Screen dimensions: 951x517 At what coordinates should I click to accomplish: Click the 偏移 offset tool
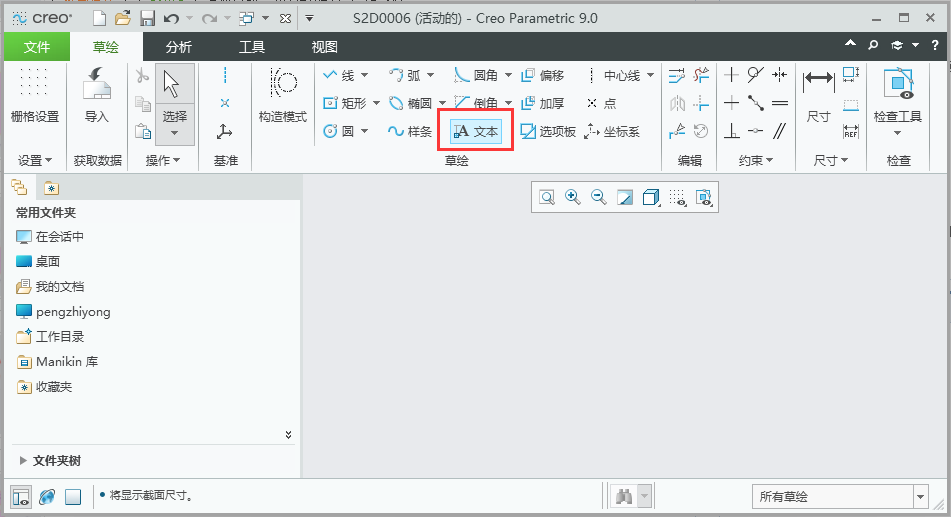(x=542, y=75)
